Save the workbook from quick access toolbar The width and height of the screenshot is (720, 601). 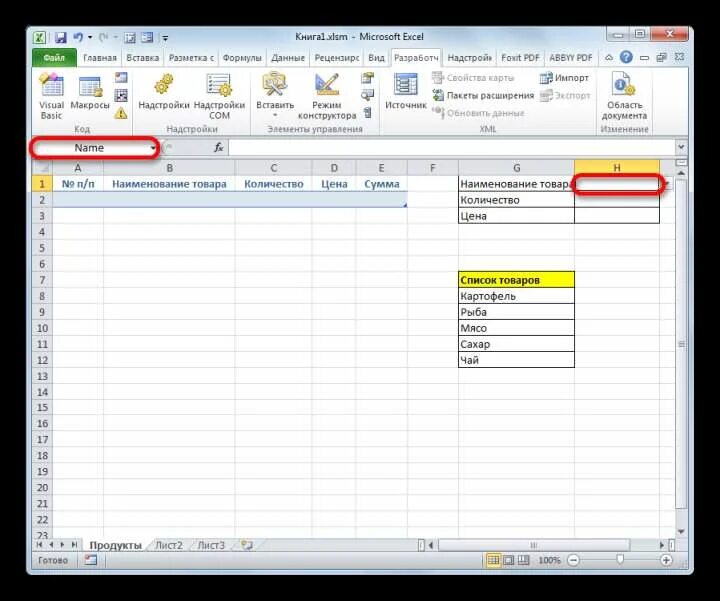point(61,37)
